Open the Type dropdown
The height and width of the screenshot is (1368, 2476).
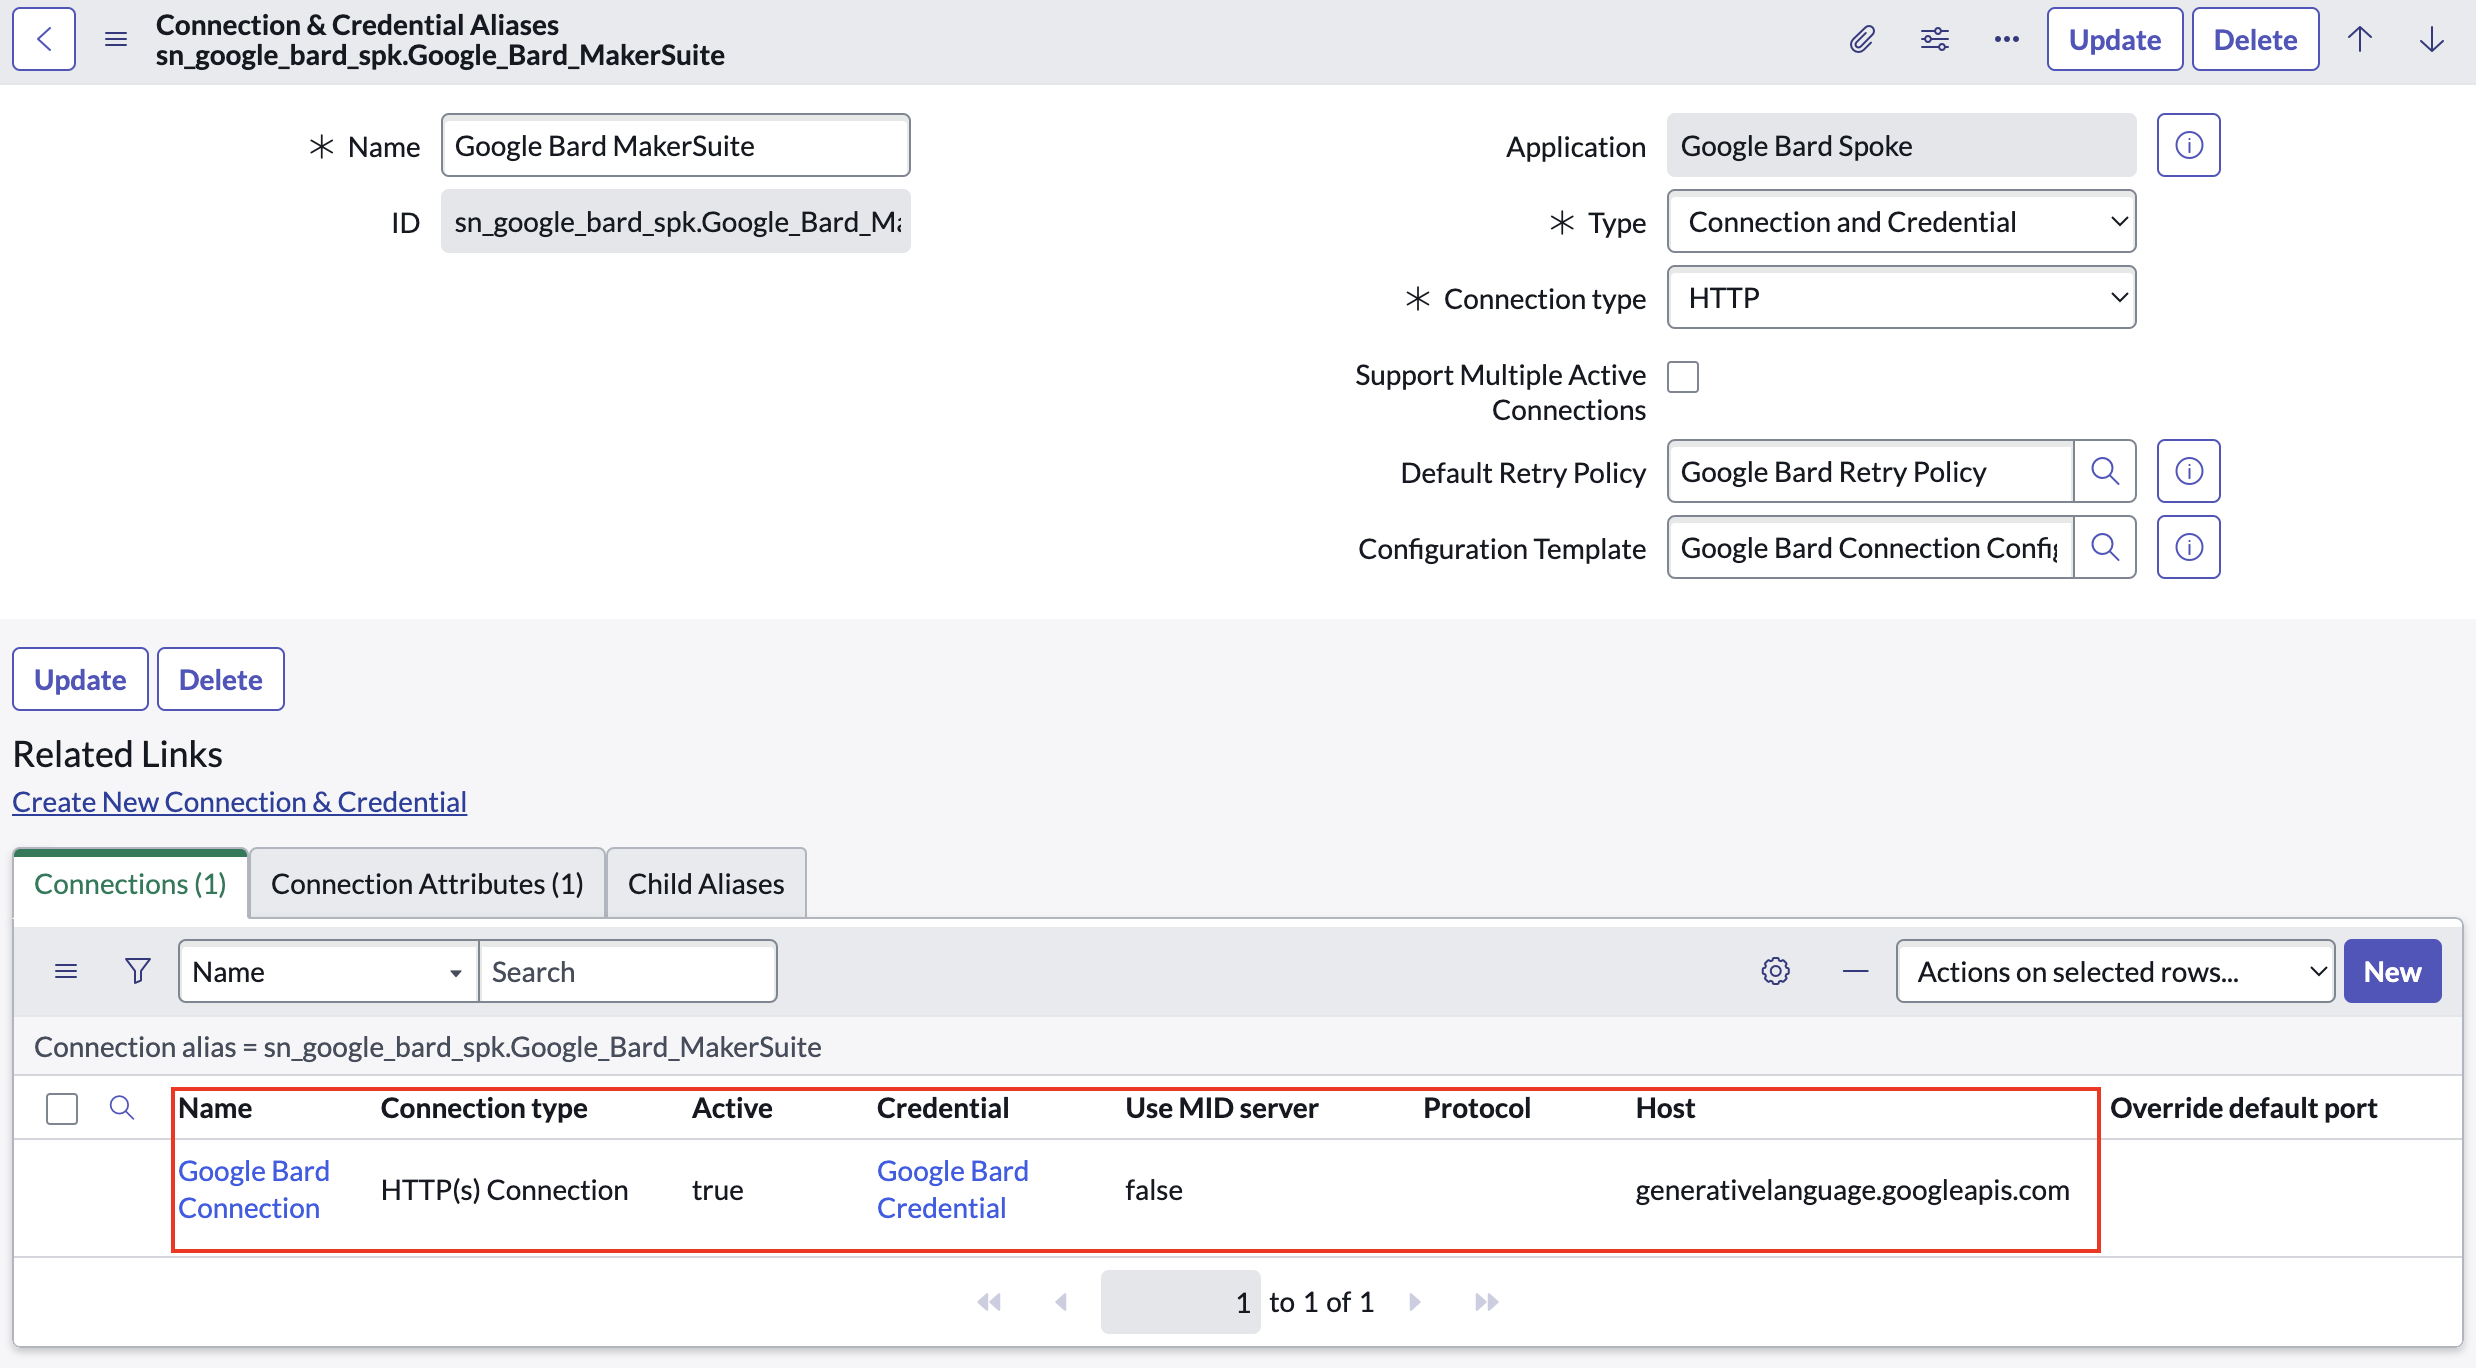click(x=1901, y=222)
